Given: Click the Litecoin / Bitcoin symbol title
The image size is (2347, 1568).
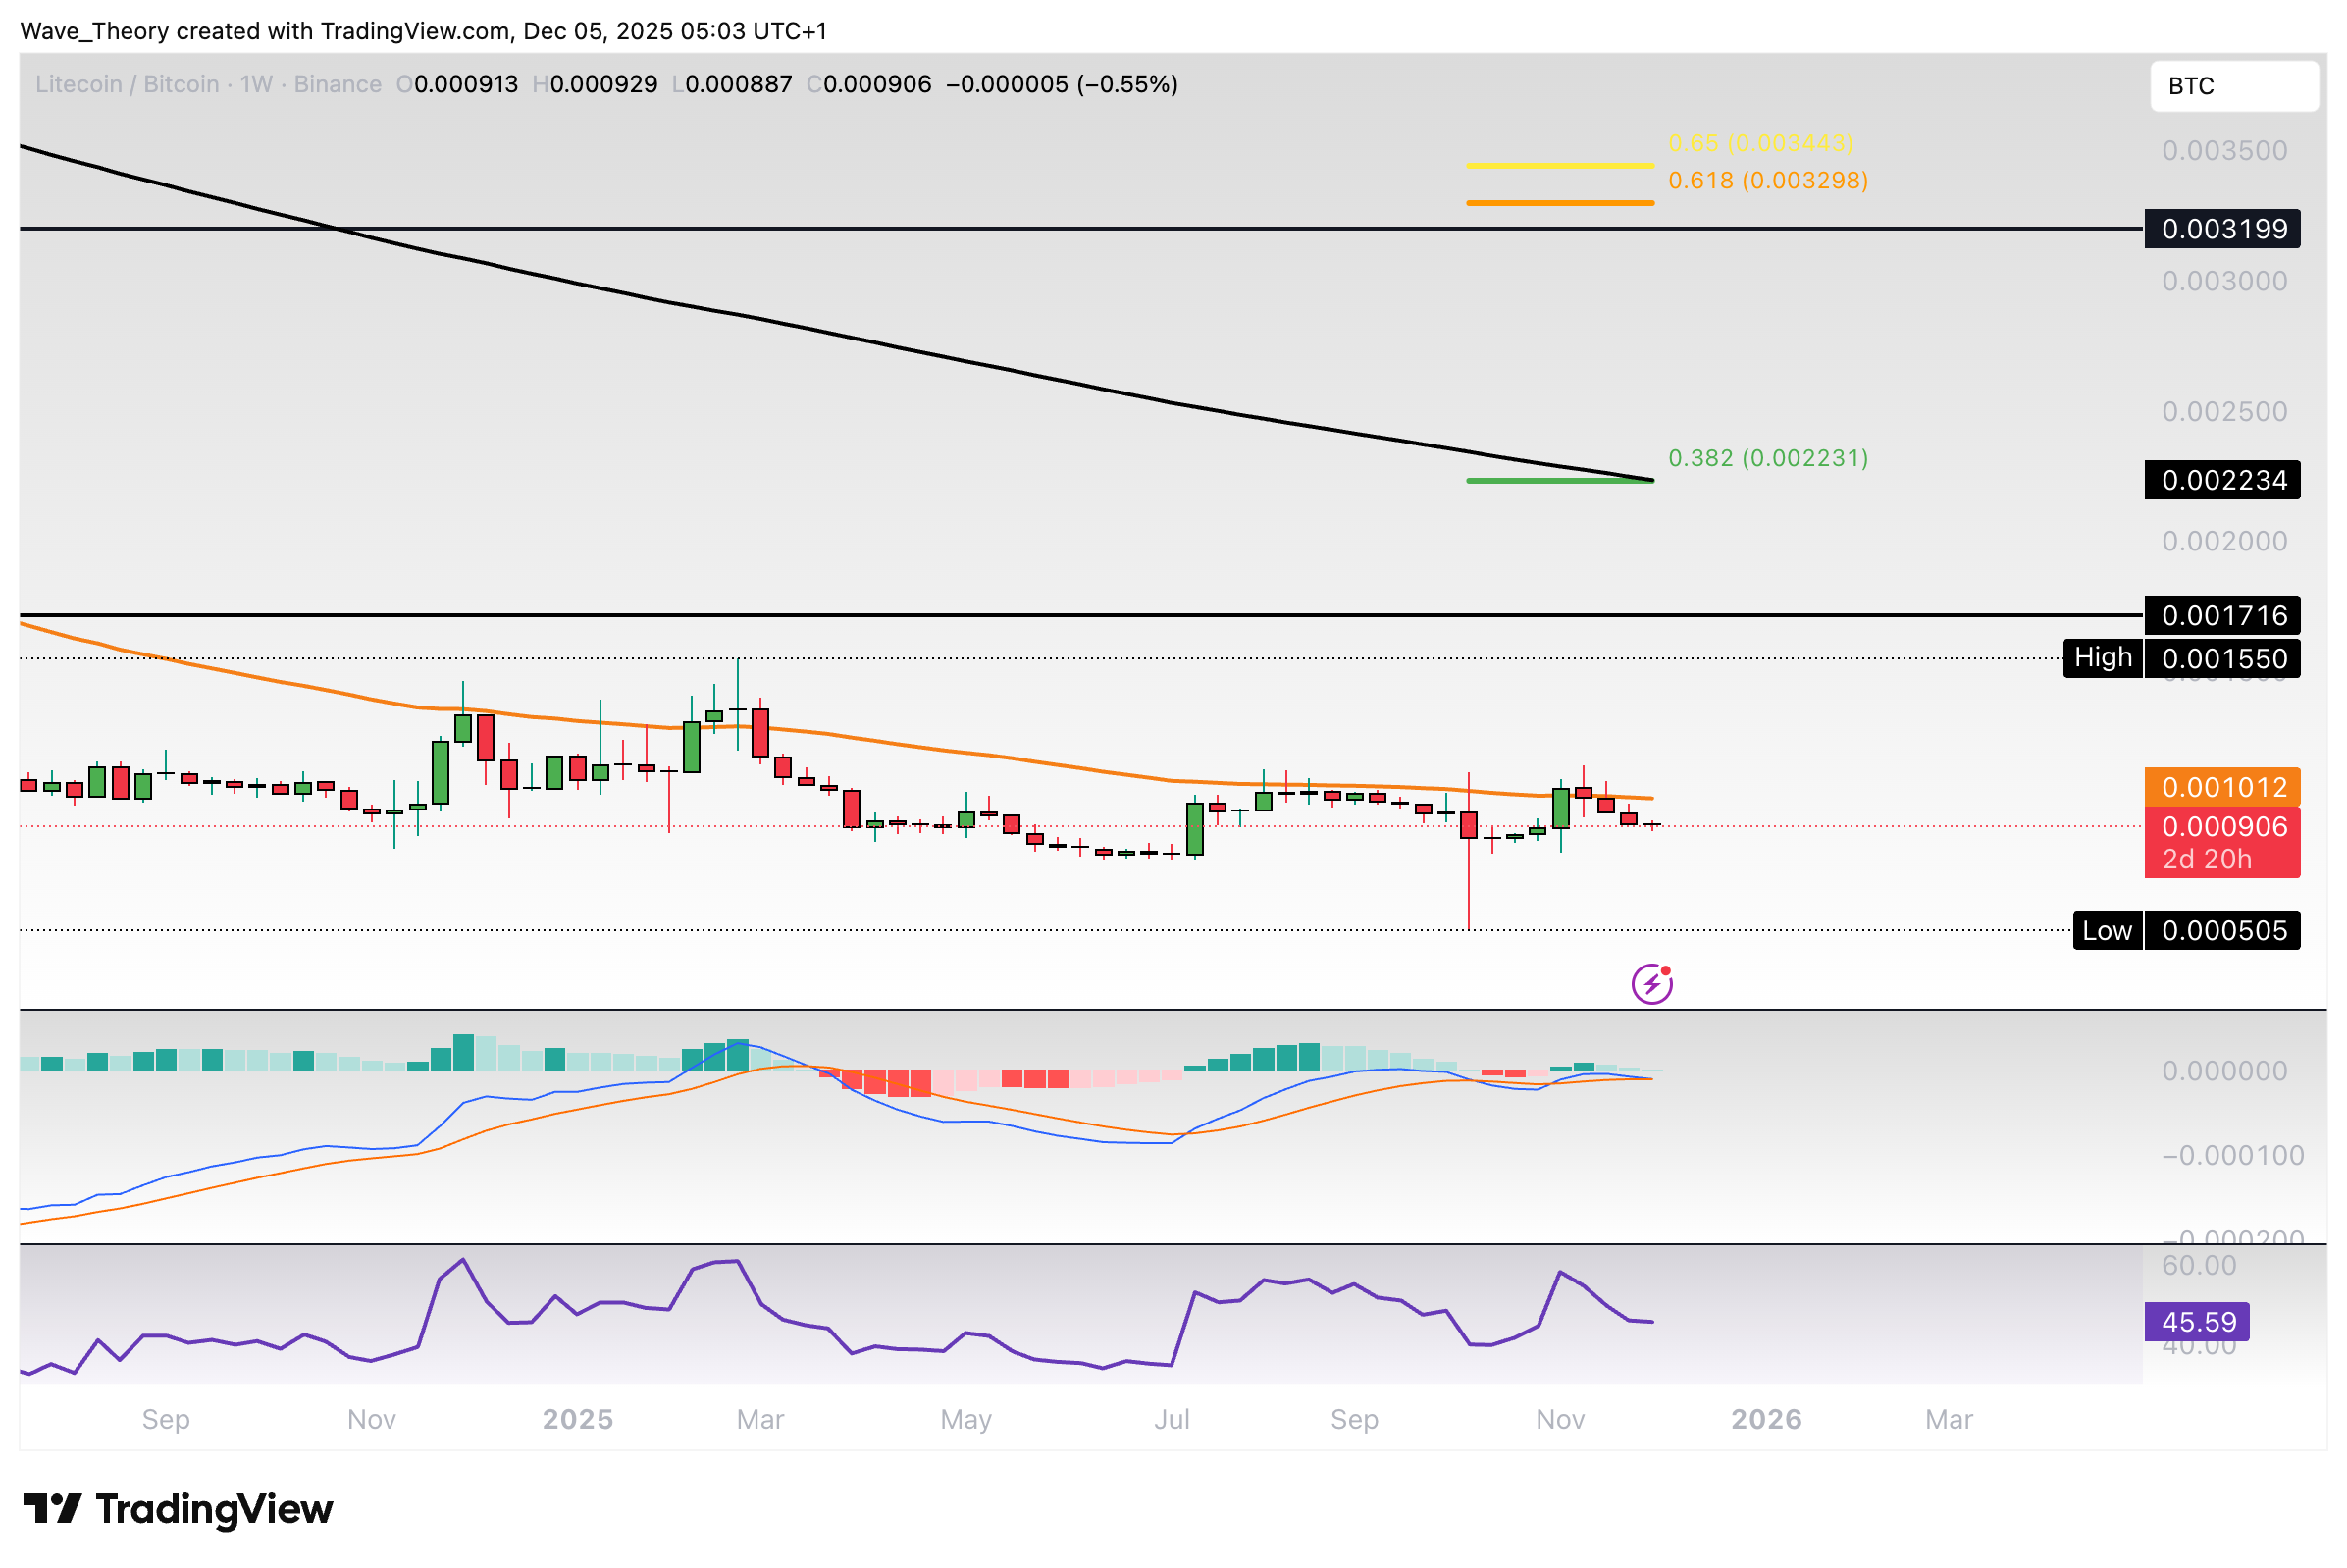Looking at the screenshot, I should click(x=127, y=84).
